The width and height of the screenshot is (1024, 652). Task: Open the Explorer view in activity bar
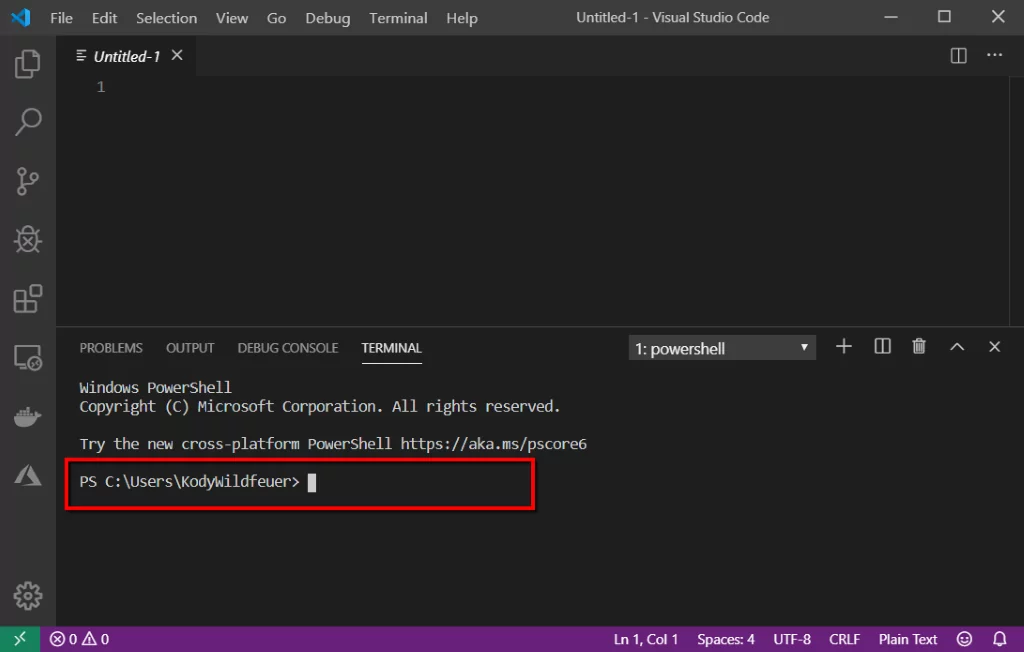27,63
